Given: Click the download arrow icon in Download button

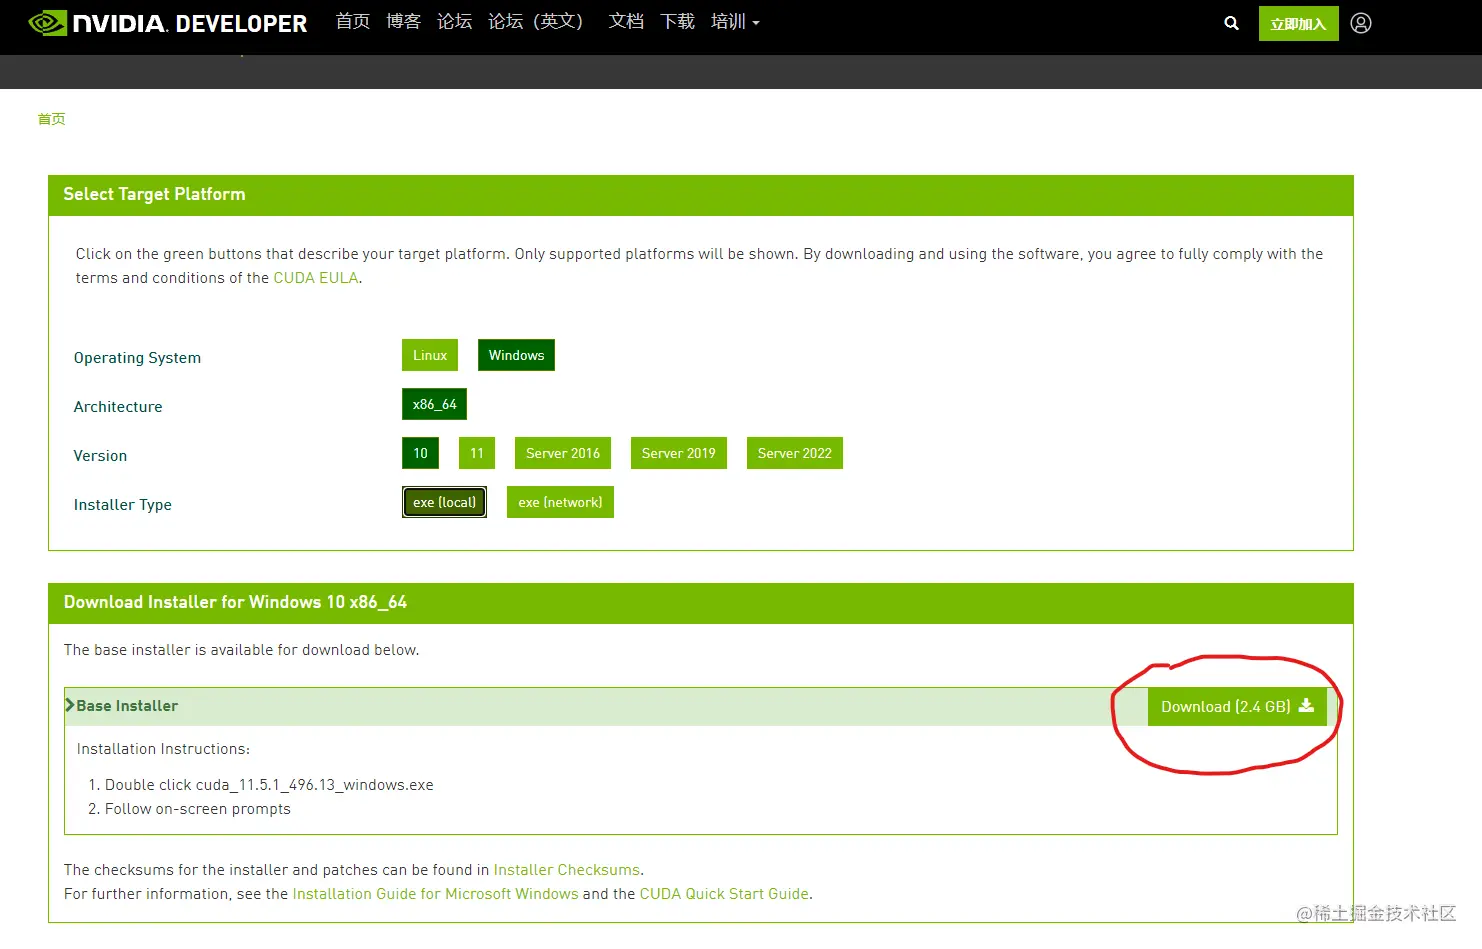Looking at the screenshot, I should pos(1306,706).
